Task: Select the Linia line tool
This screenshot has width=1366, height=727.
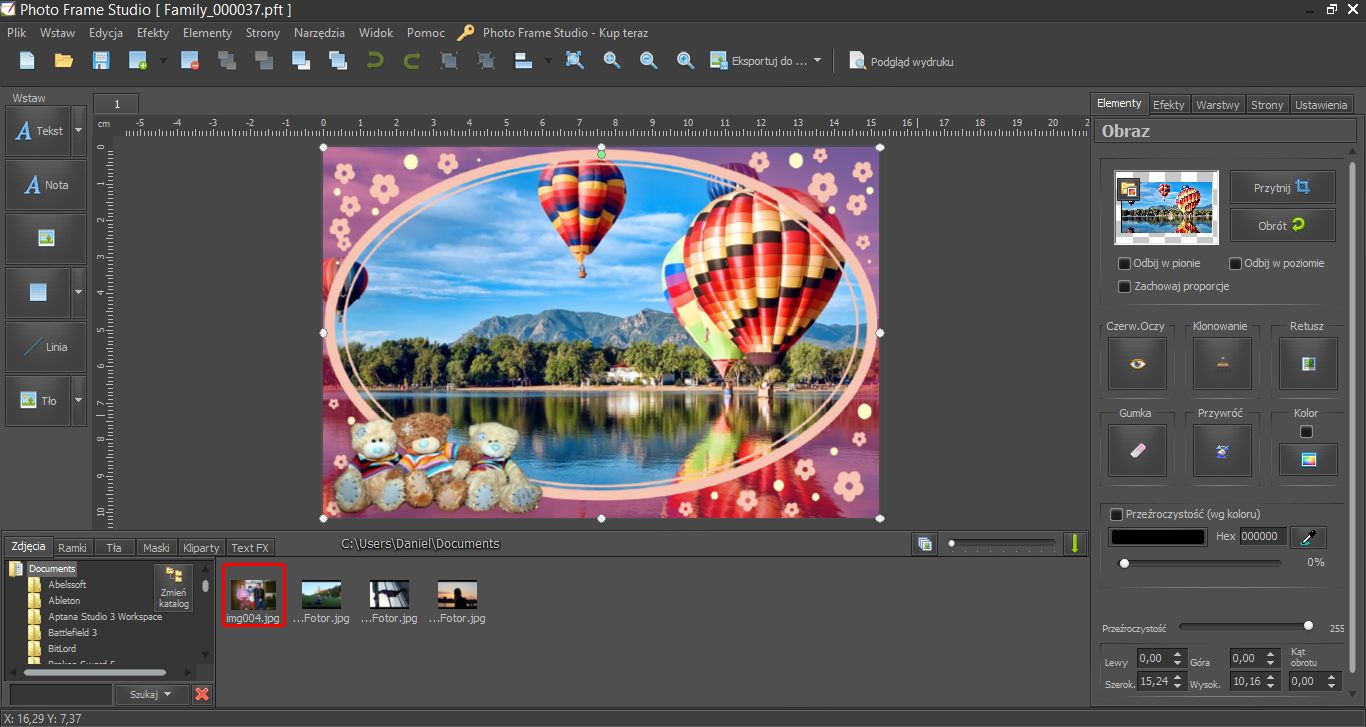Action: [46, 347]
